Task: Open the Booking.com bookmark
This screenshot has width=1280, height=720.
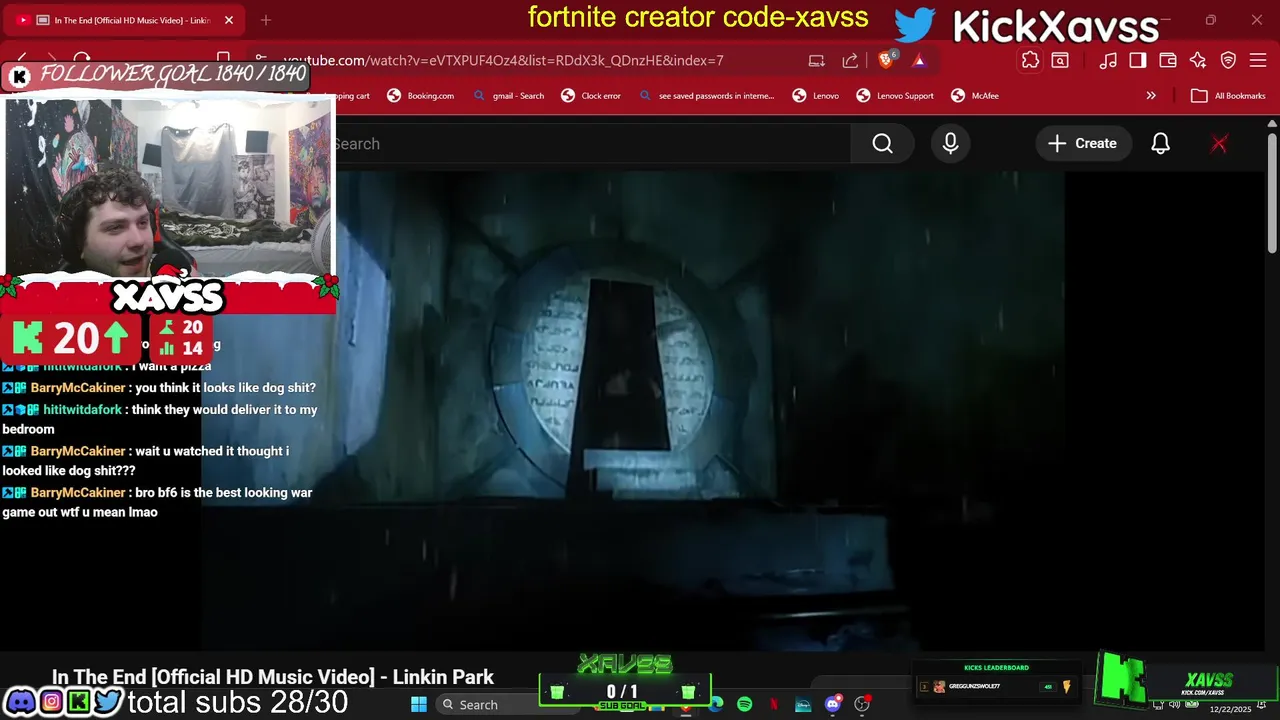Action: pyautogui.click(x=420, y=96)
